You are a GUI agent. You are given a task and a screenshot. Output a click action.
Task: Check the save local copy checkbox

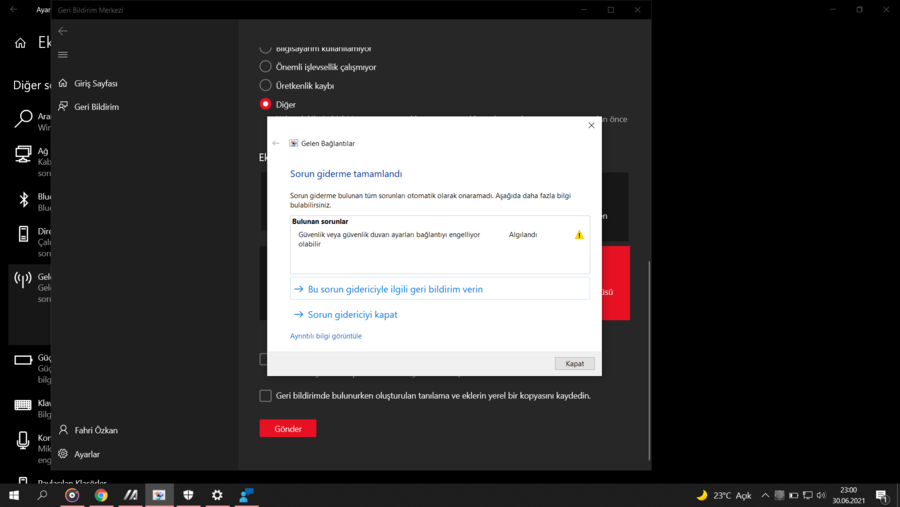(x=266, y=396)
